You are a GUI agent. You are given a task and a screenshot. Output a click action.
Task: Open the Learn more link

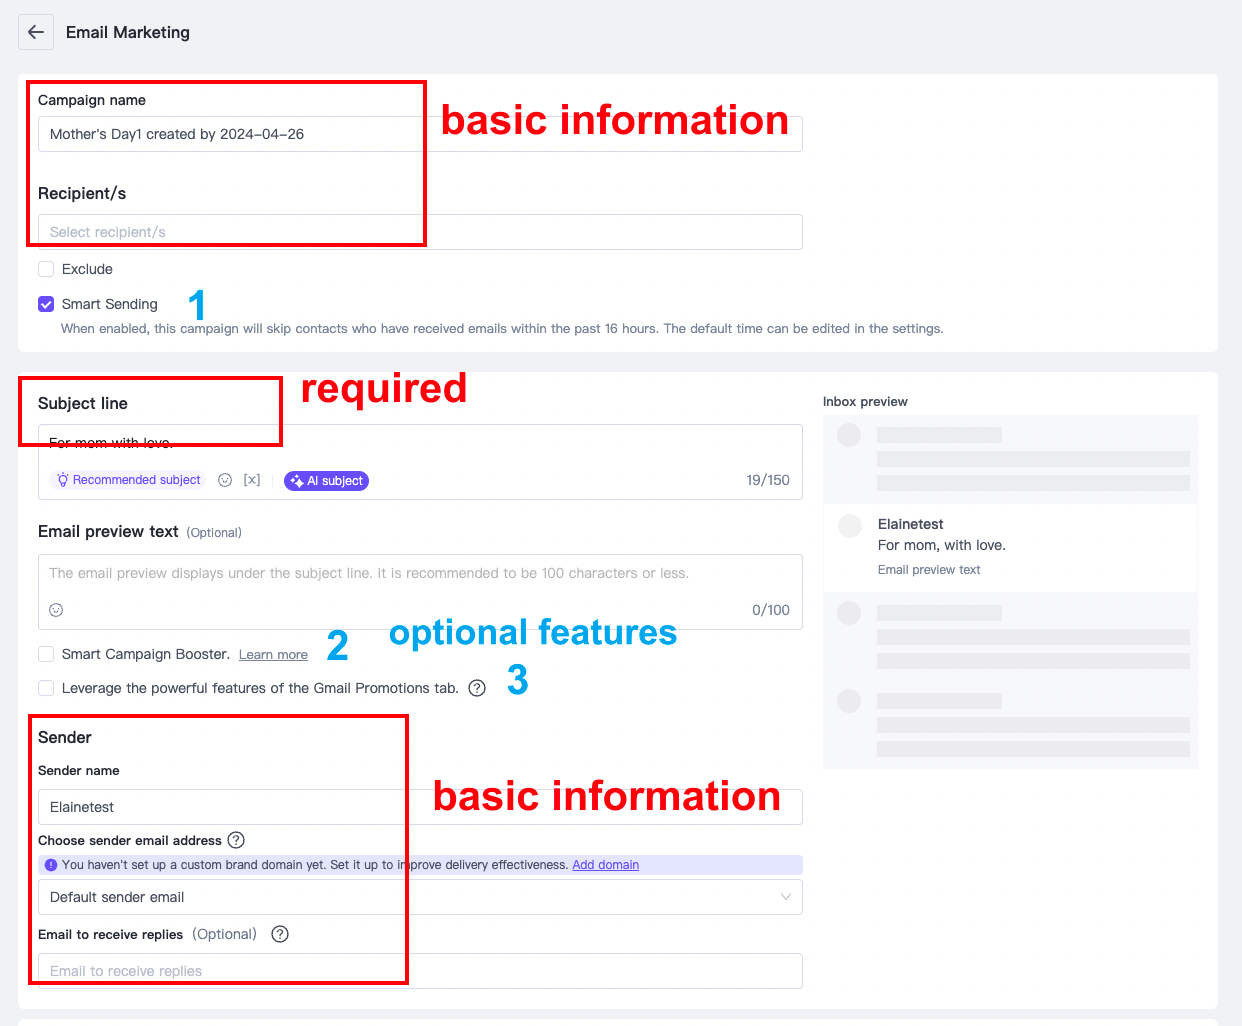[273, 655]
